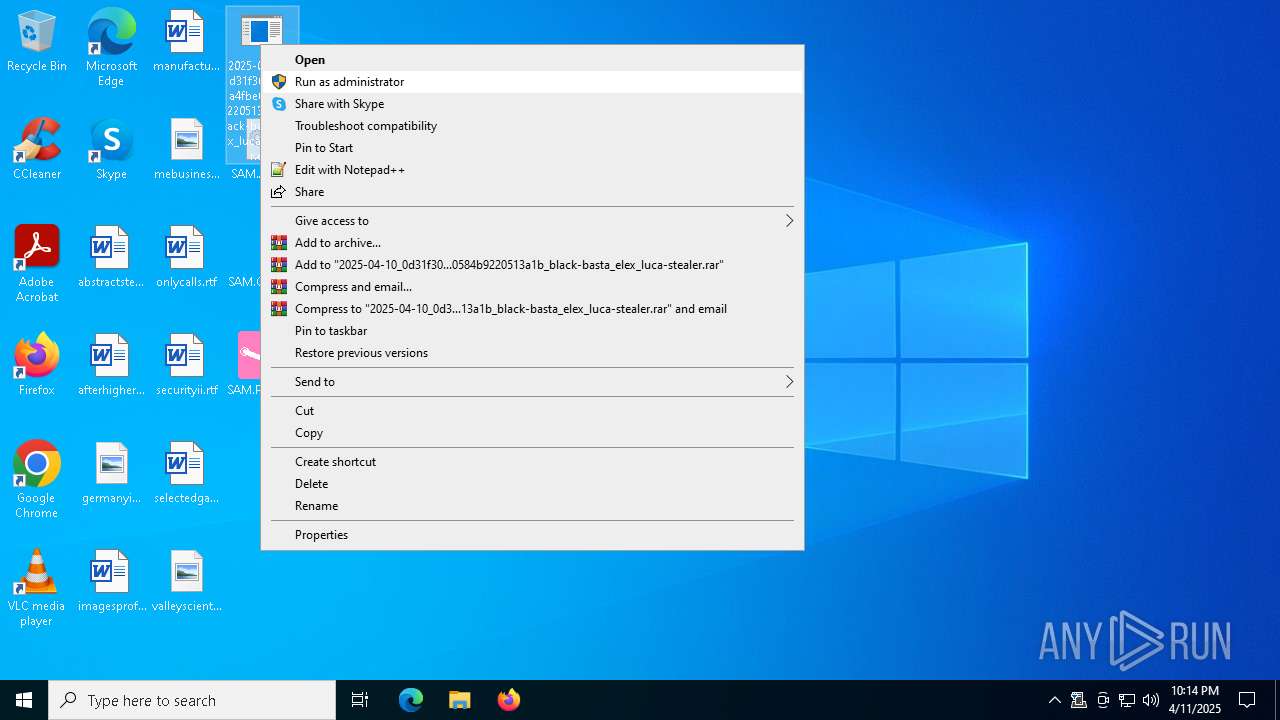The height and width of the screenshot is (720, 1280).
Task: Open the Action Center notifications icon
Action: 1247,700
